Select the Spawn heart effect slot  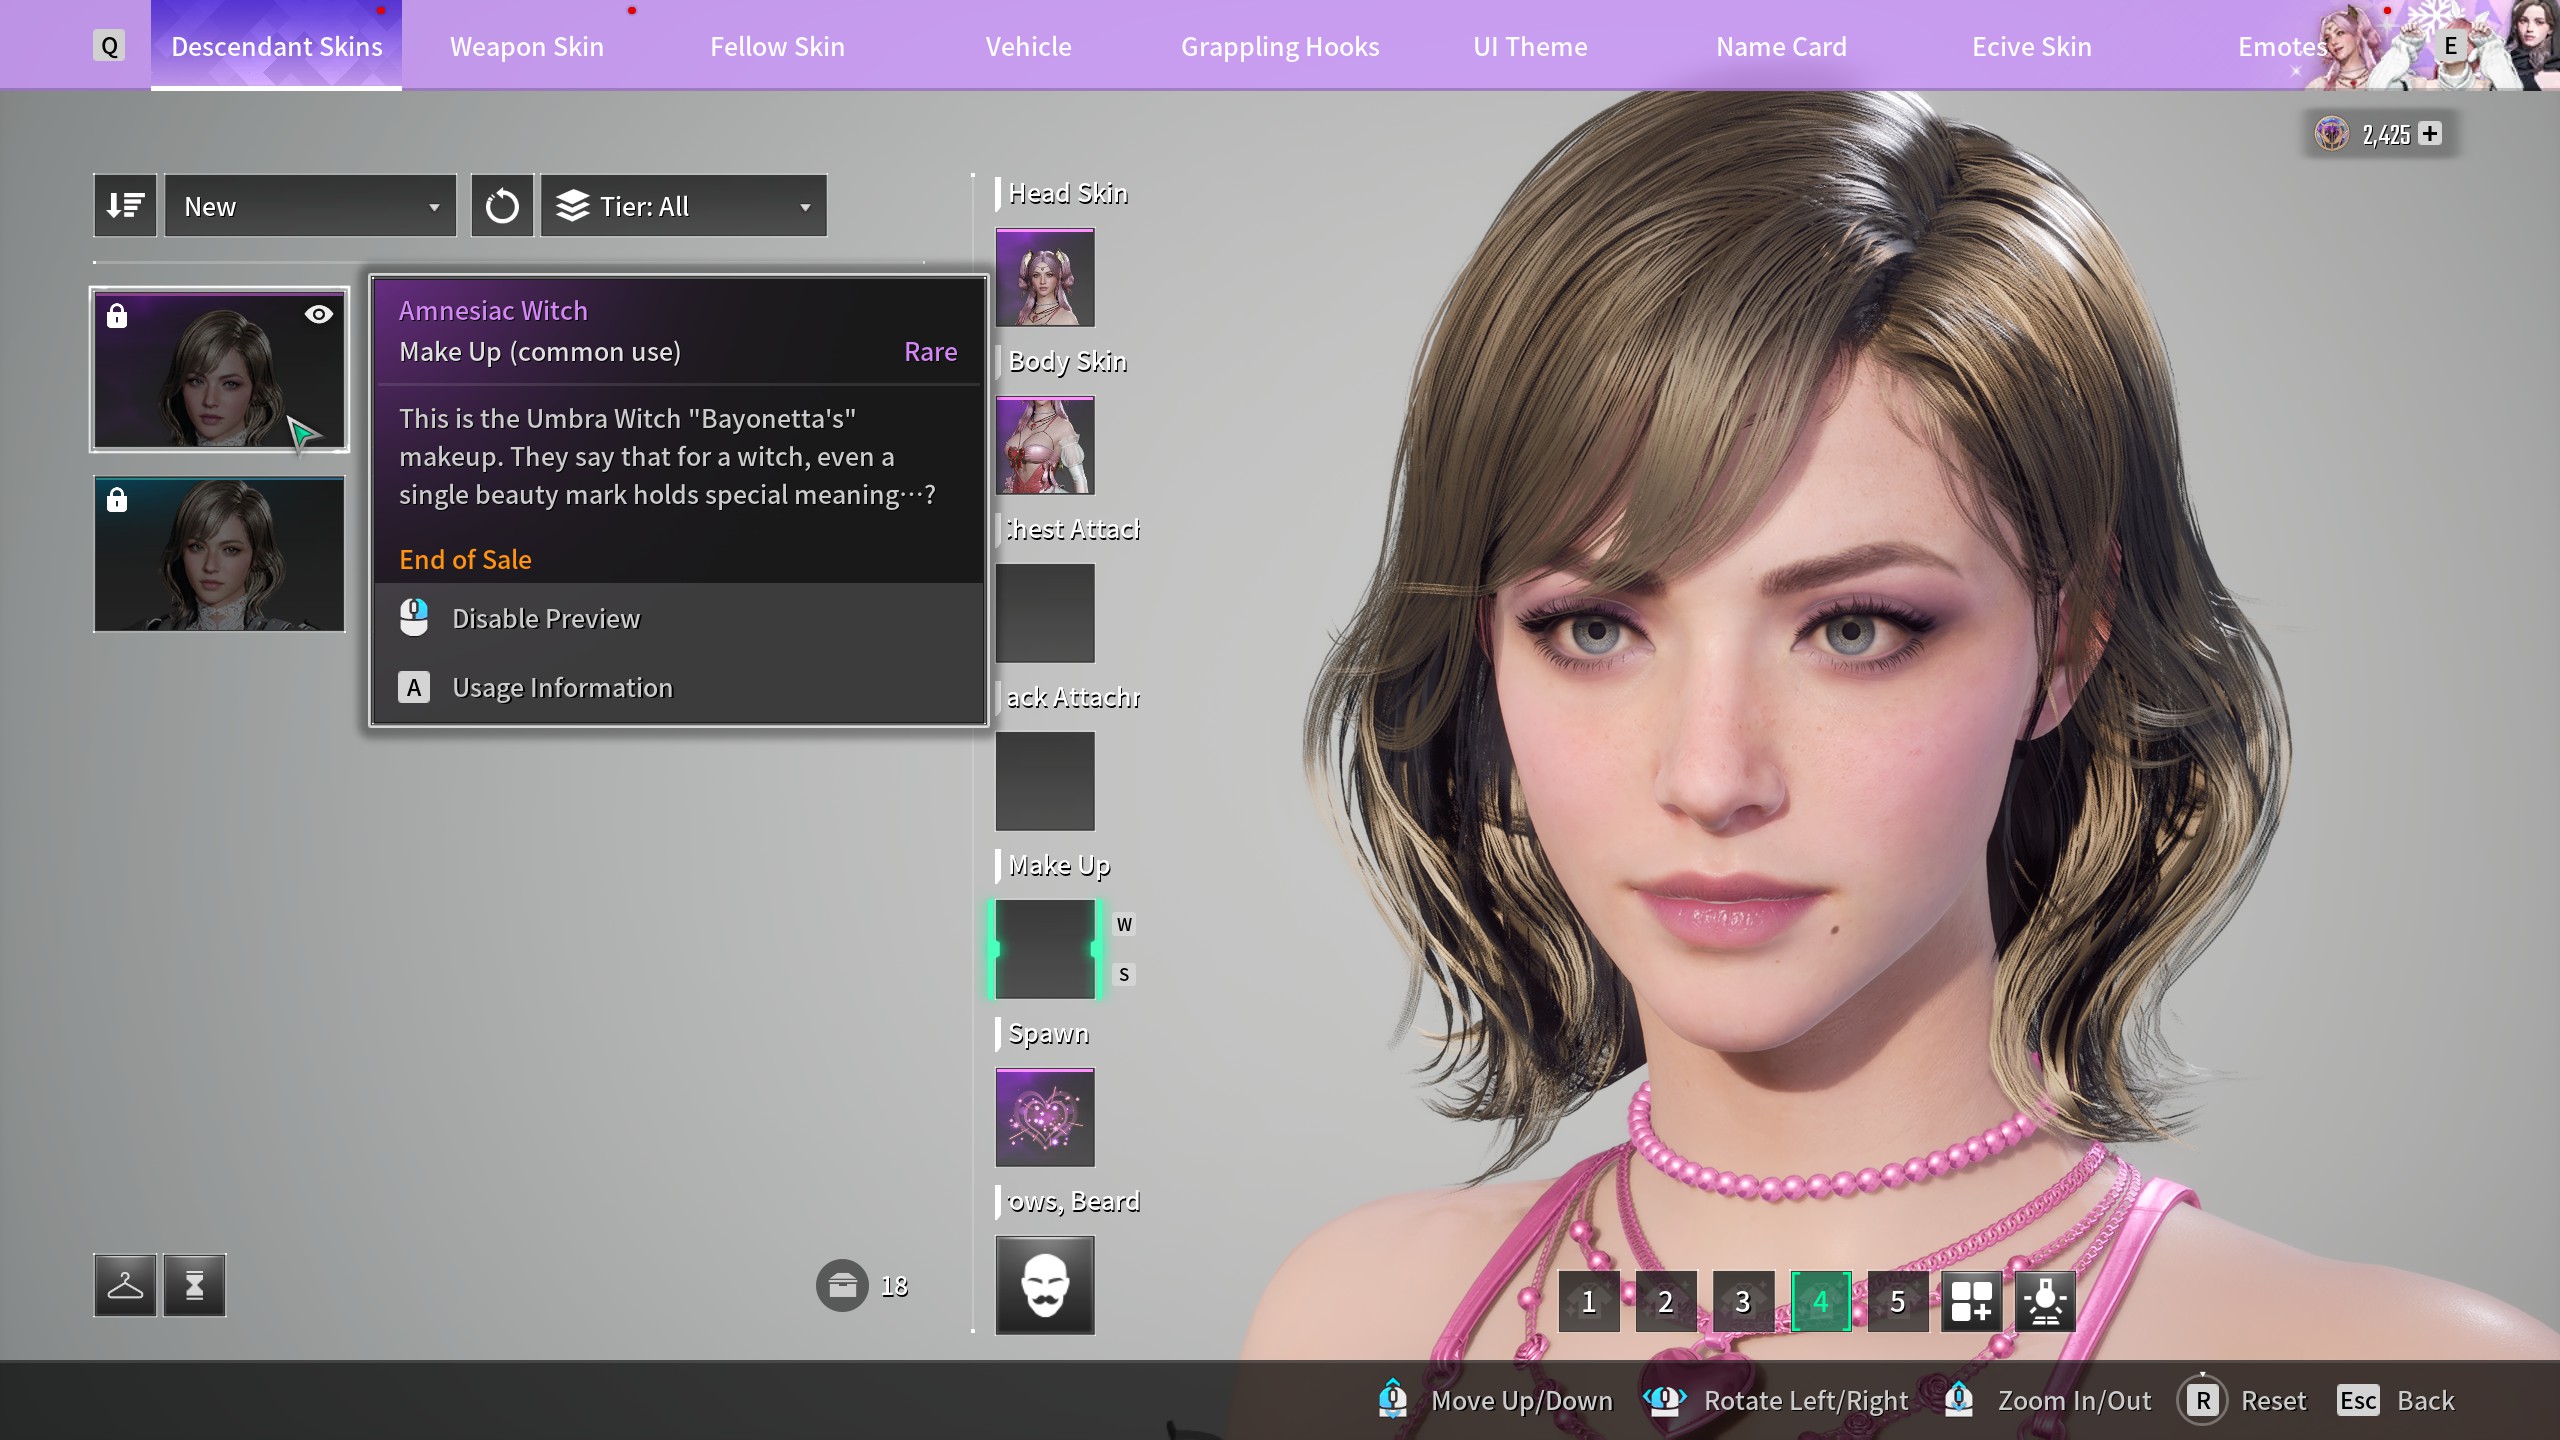(1045, 1117)
